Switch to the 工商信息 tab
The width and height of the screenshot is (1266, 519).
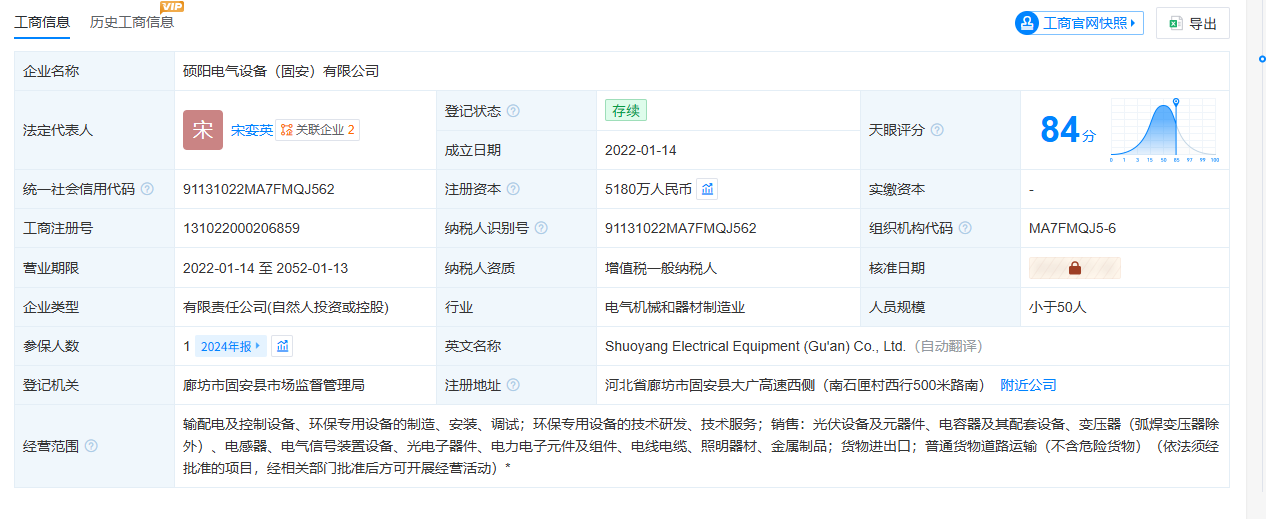click(42, 22)
